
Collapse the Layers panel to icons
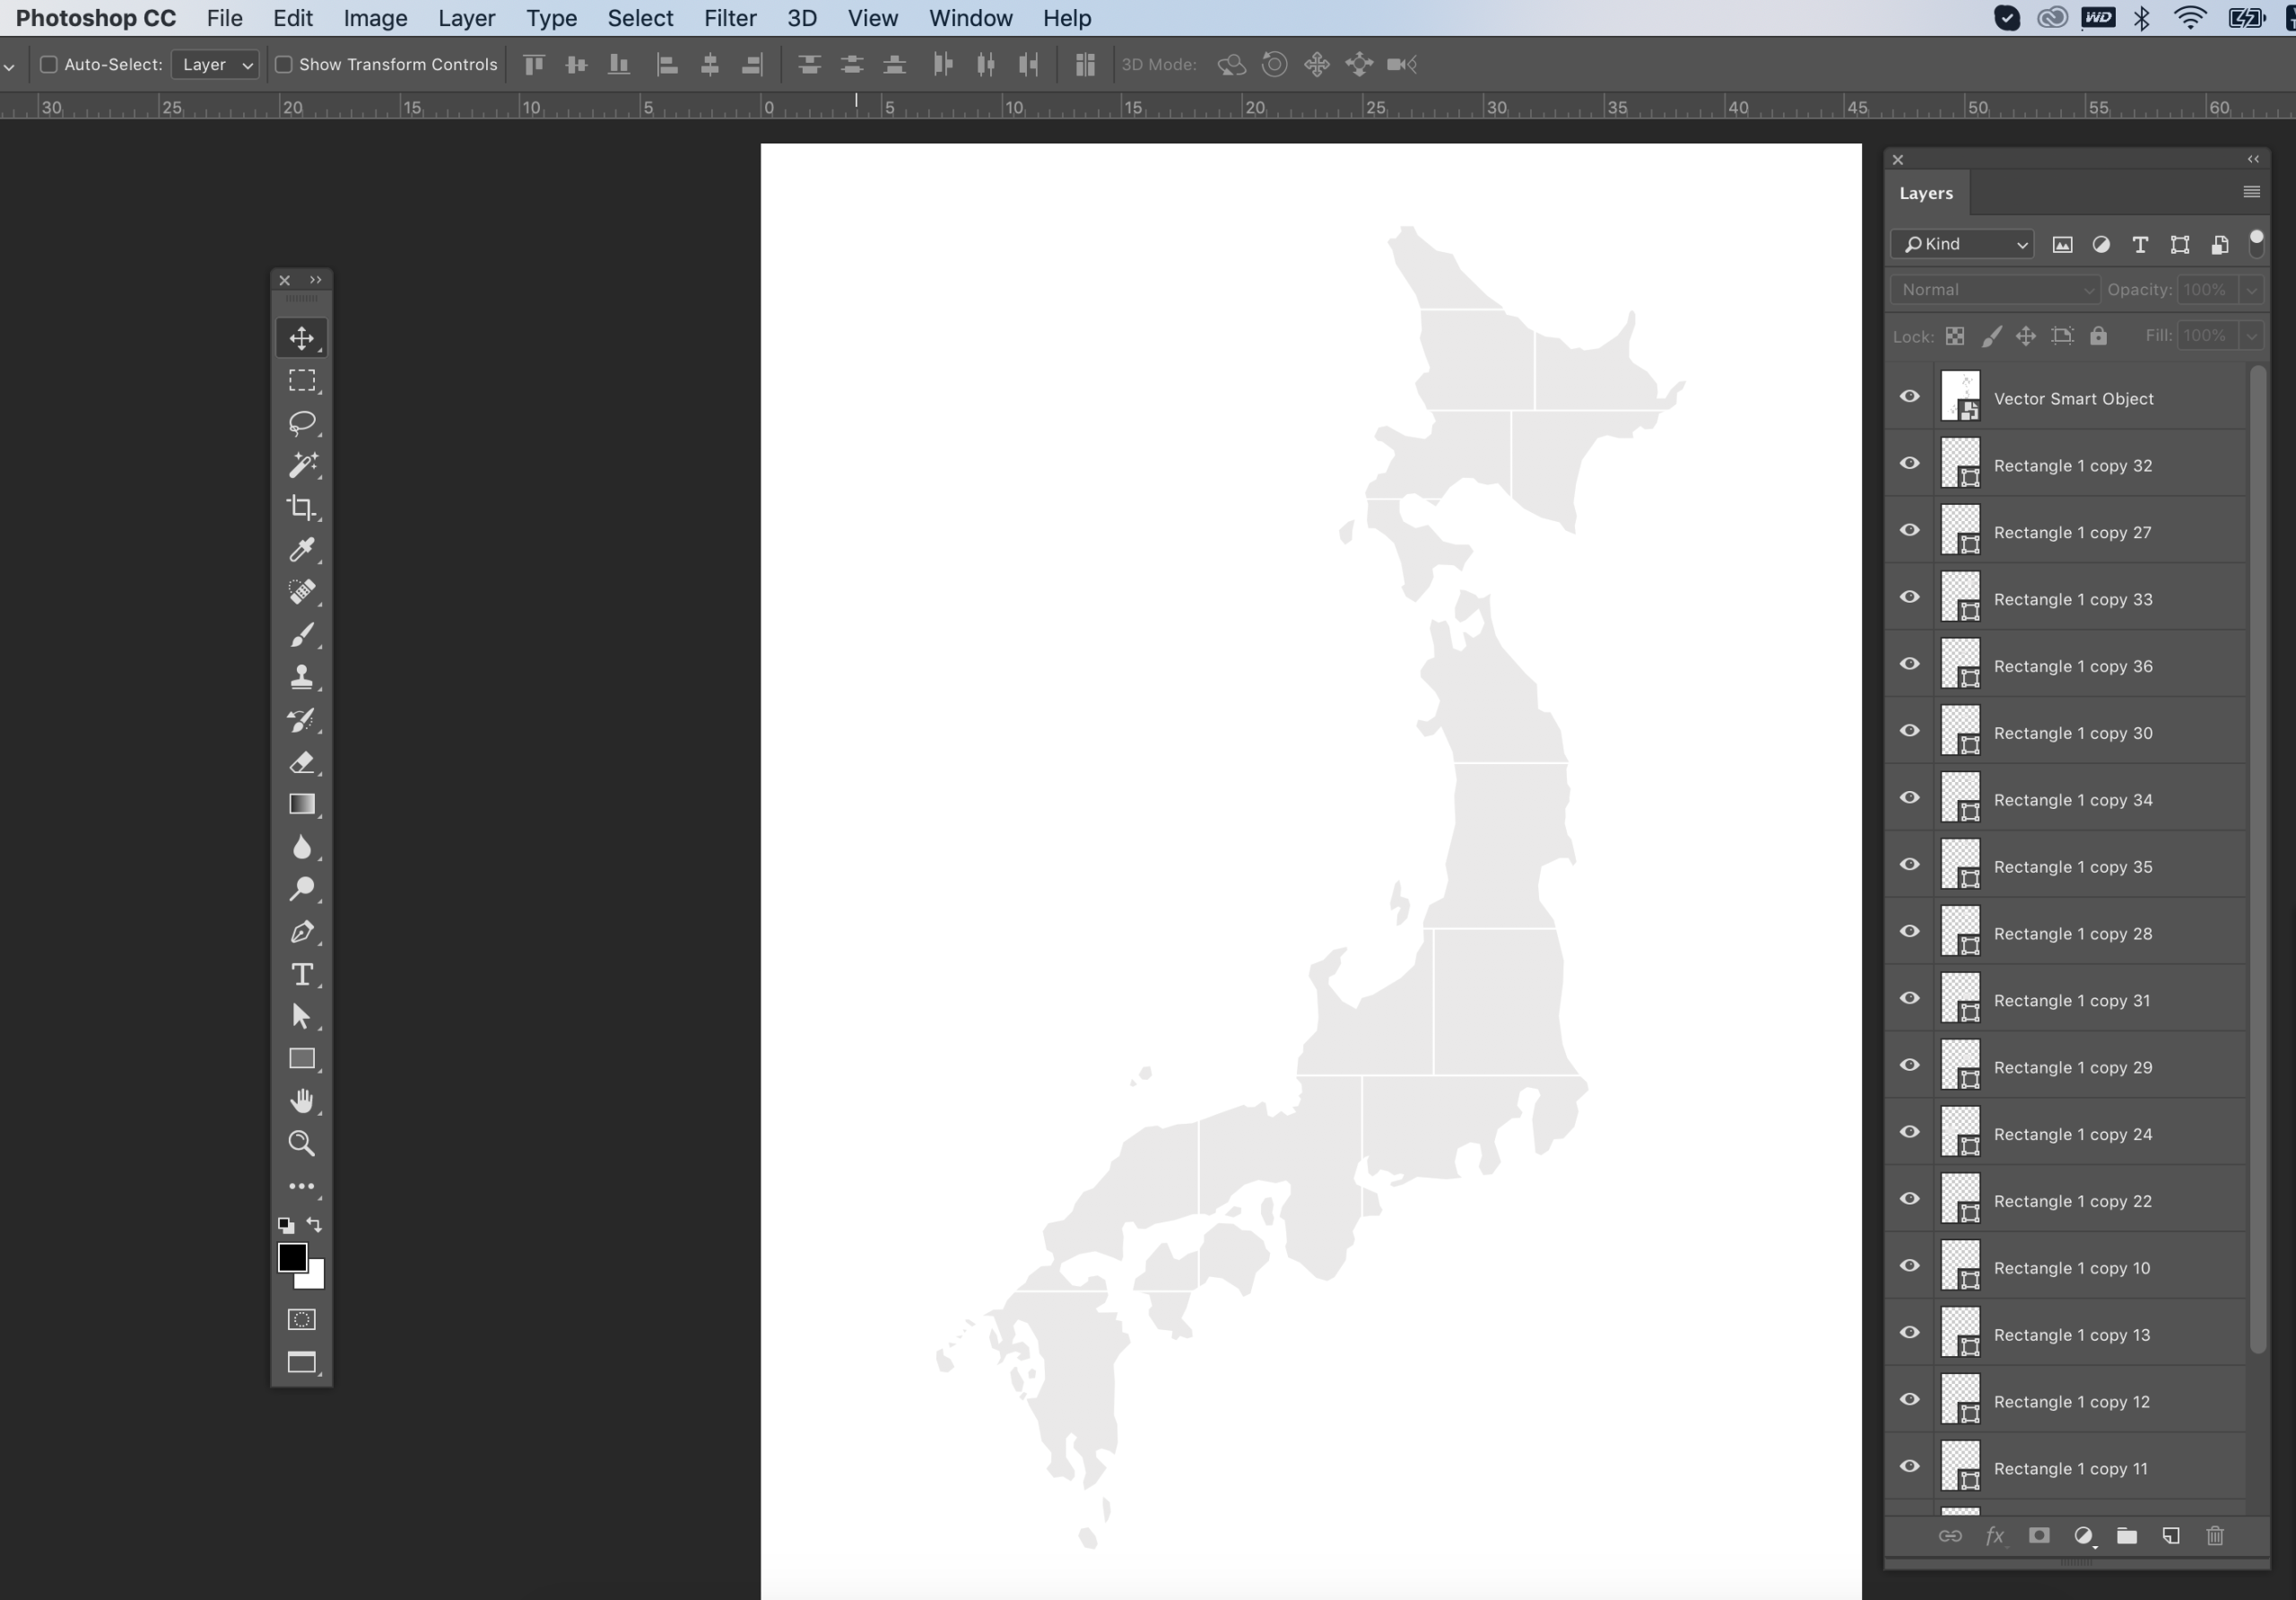tap(2253, 160)
